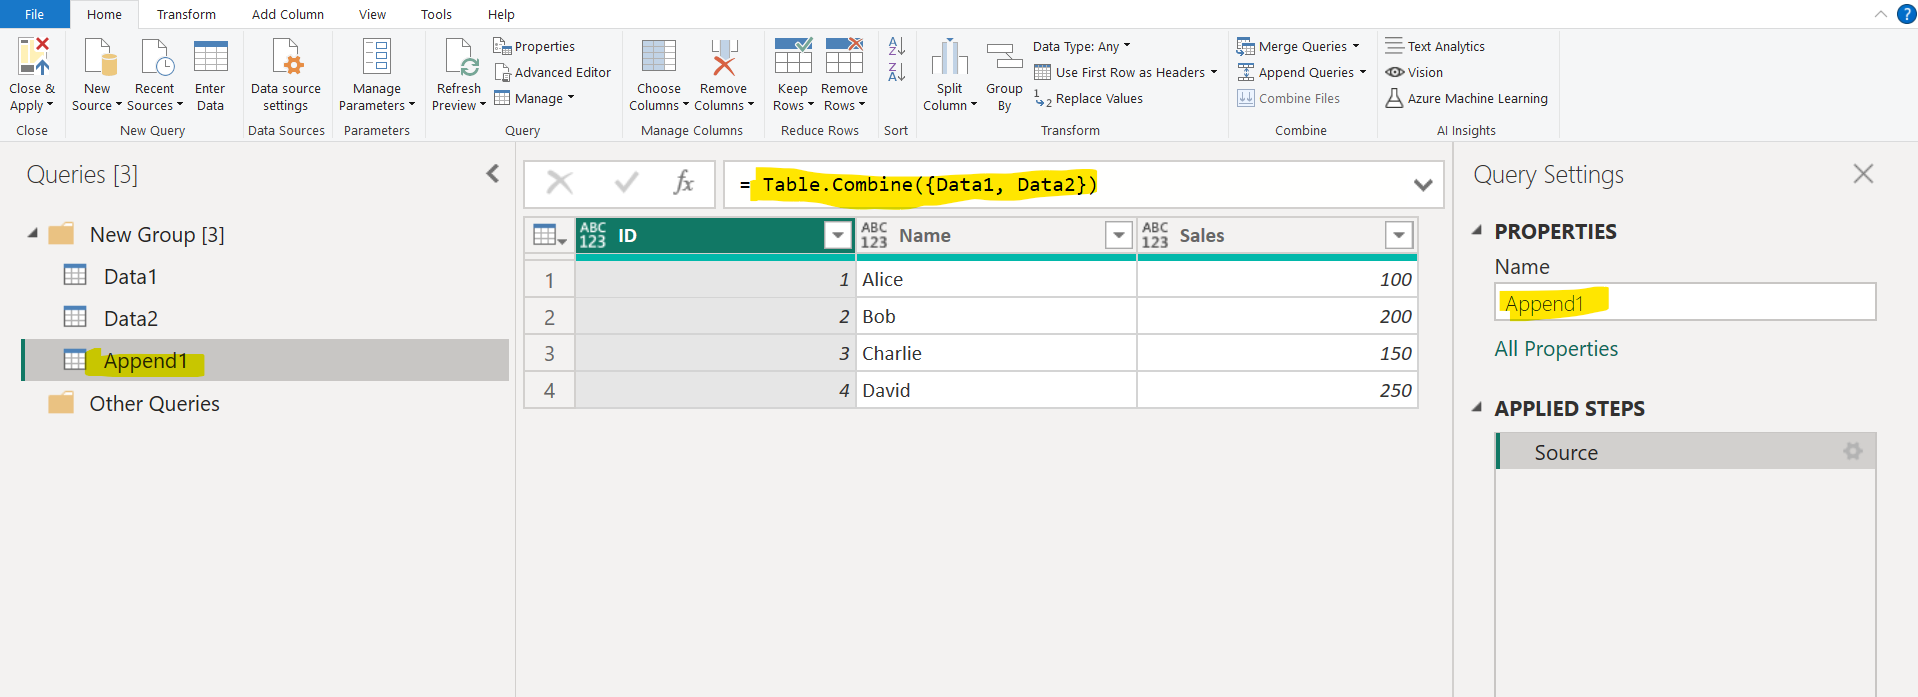
Task: Collapse the New Group [3] folder
Action: tap(33, 234)
